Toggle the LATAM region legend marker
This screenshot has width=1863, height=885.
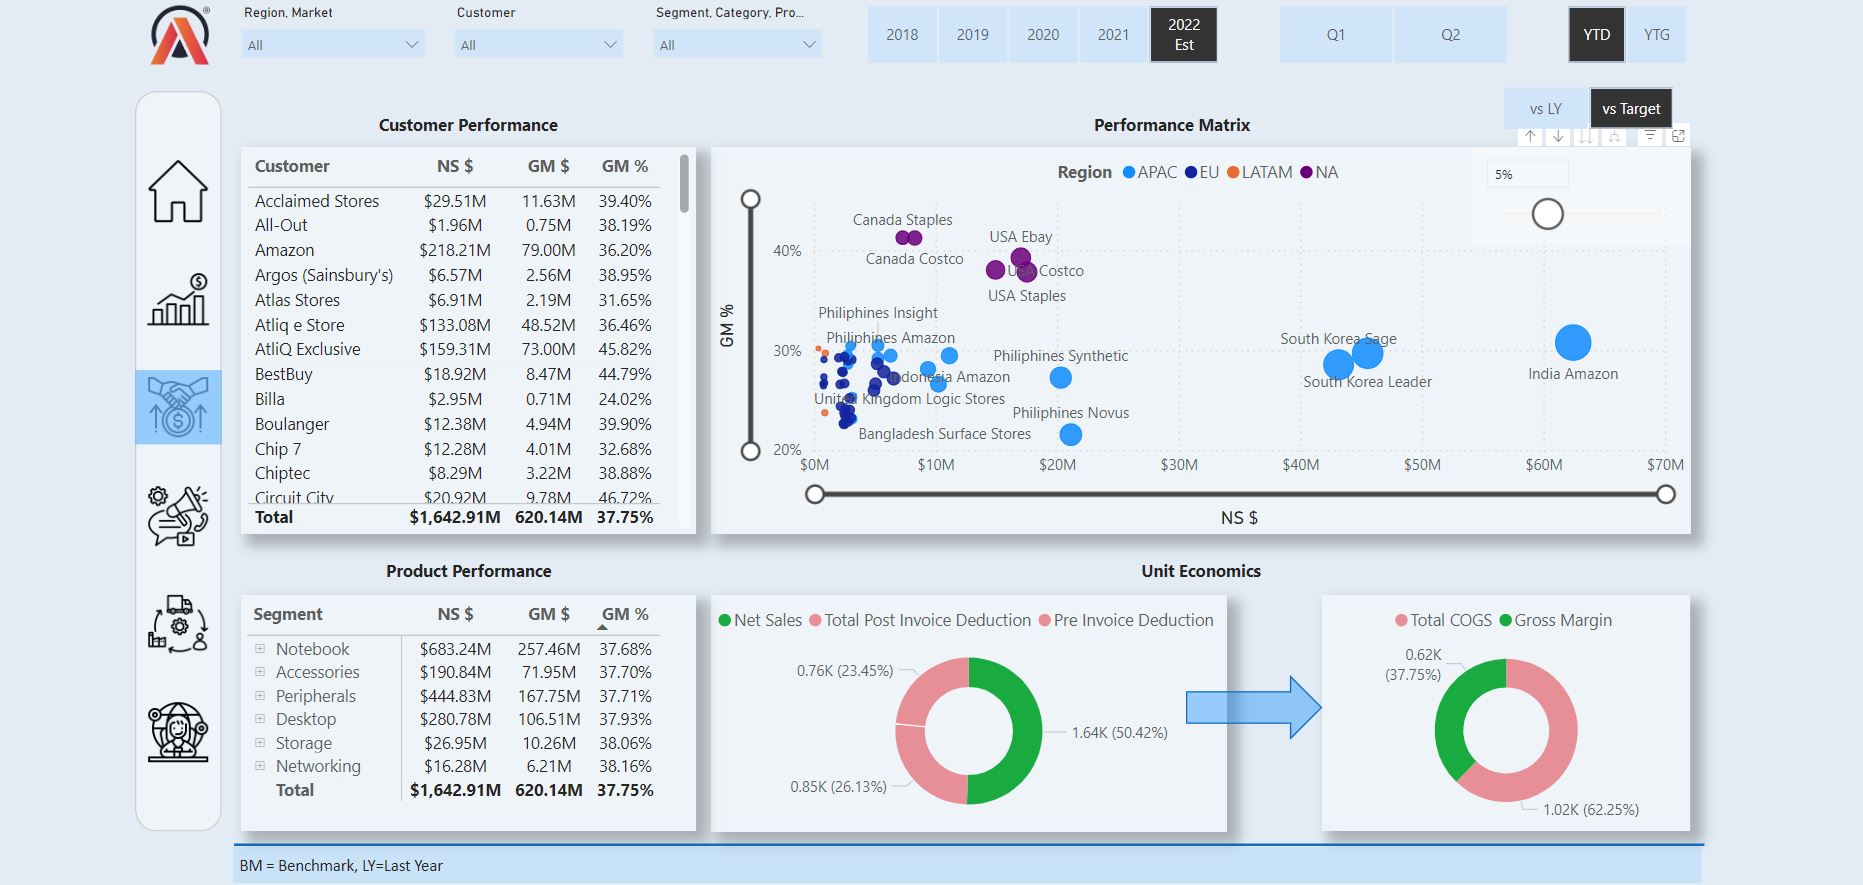click(x=1233, y=172)
